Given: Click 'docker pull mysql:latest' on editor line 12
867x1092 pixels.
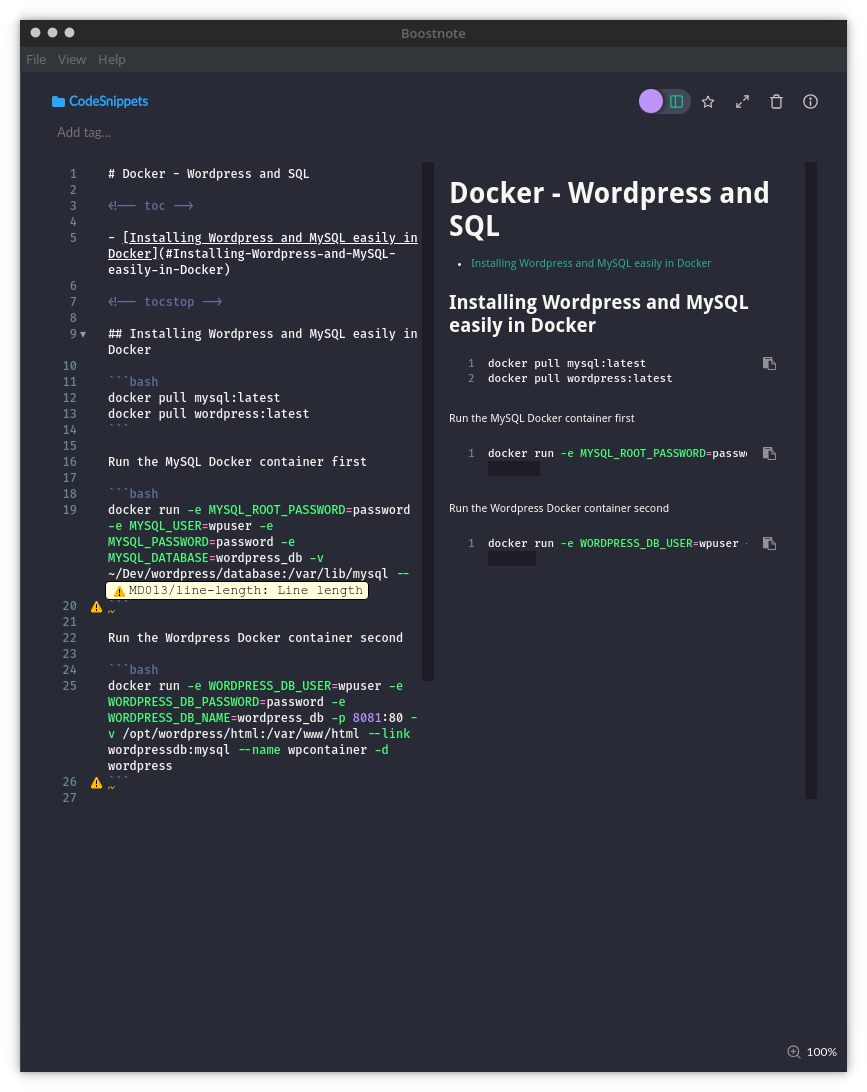Looking at the screenshot, I should pyautogui.click(x=194, y=398).
